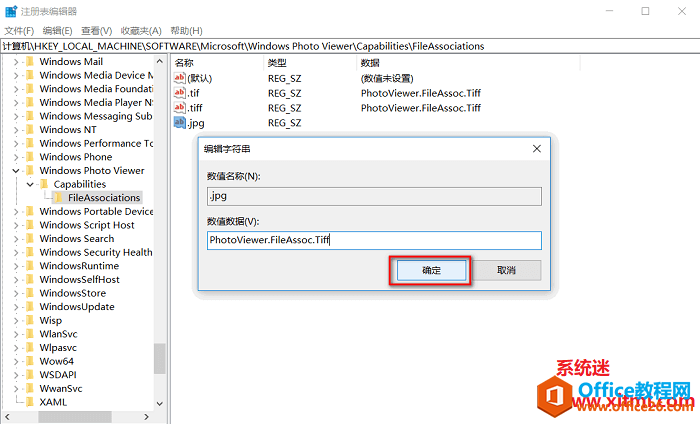Image resolution: width=700 pixels, height=424 pixels.
Task: Select the (默认) string value icon
Action: (x=179, y=78)
